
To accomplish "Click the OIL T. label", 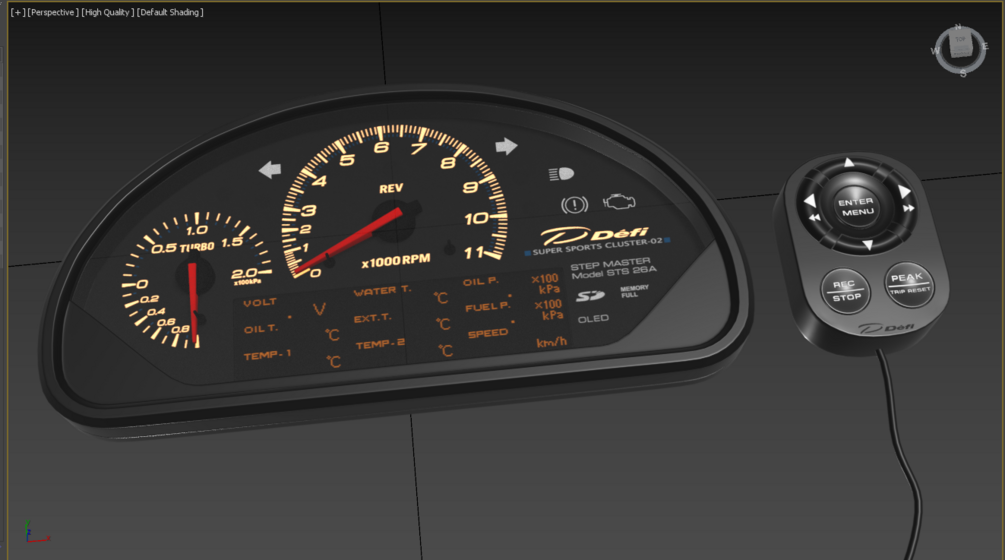I will (261, 329).
